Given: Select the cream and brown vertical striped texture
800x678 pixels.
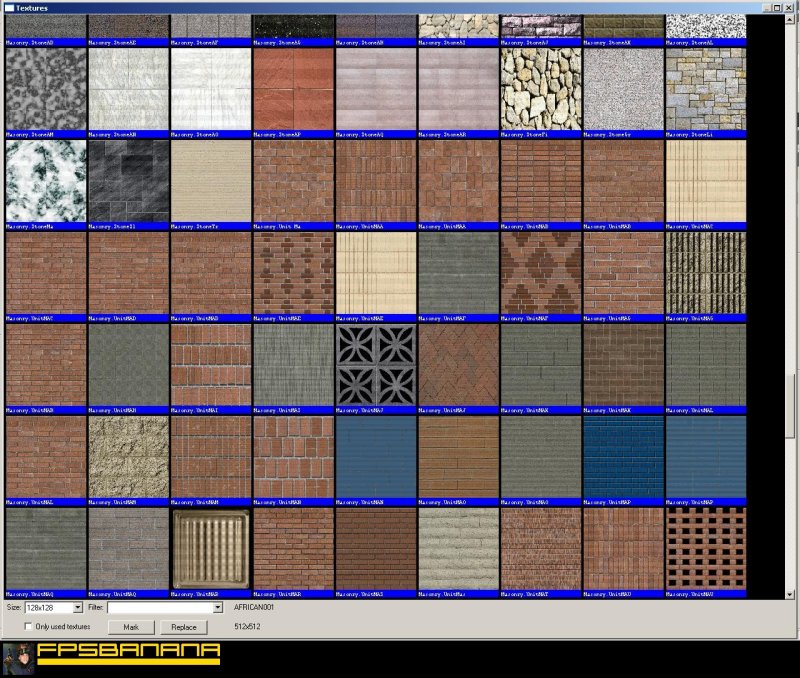Looking at the screenshot, I should [x=705, y=272].
